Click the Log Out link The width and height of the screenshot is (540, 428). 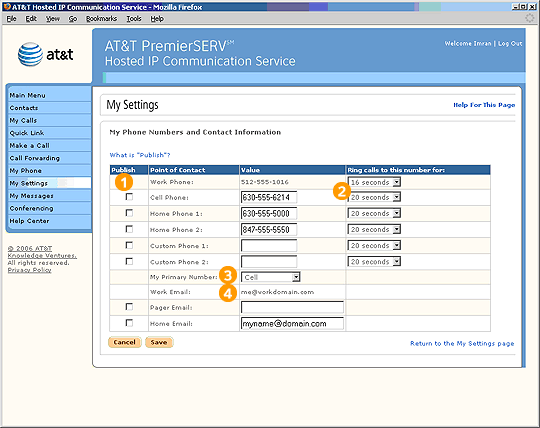pyautogui.click(x=510, y=44)
